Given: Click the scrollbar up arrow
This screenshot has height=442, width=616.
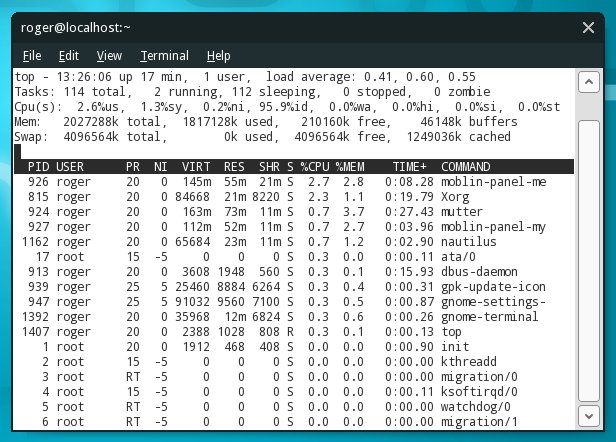Looking at the screenshot, I should (588, 82).
